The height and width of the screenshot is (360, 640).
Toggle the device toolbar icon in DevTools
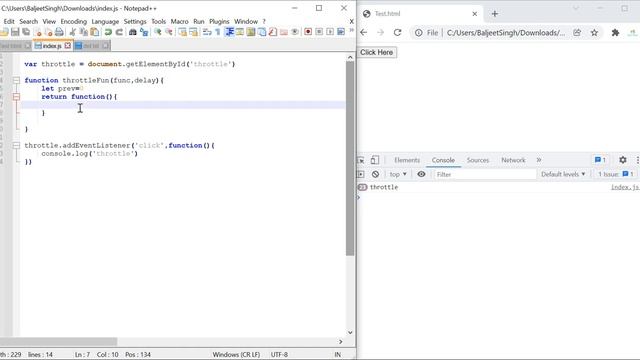point(375,160)
